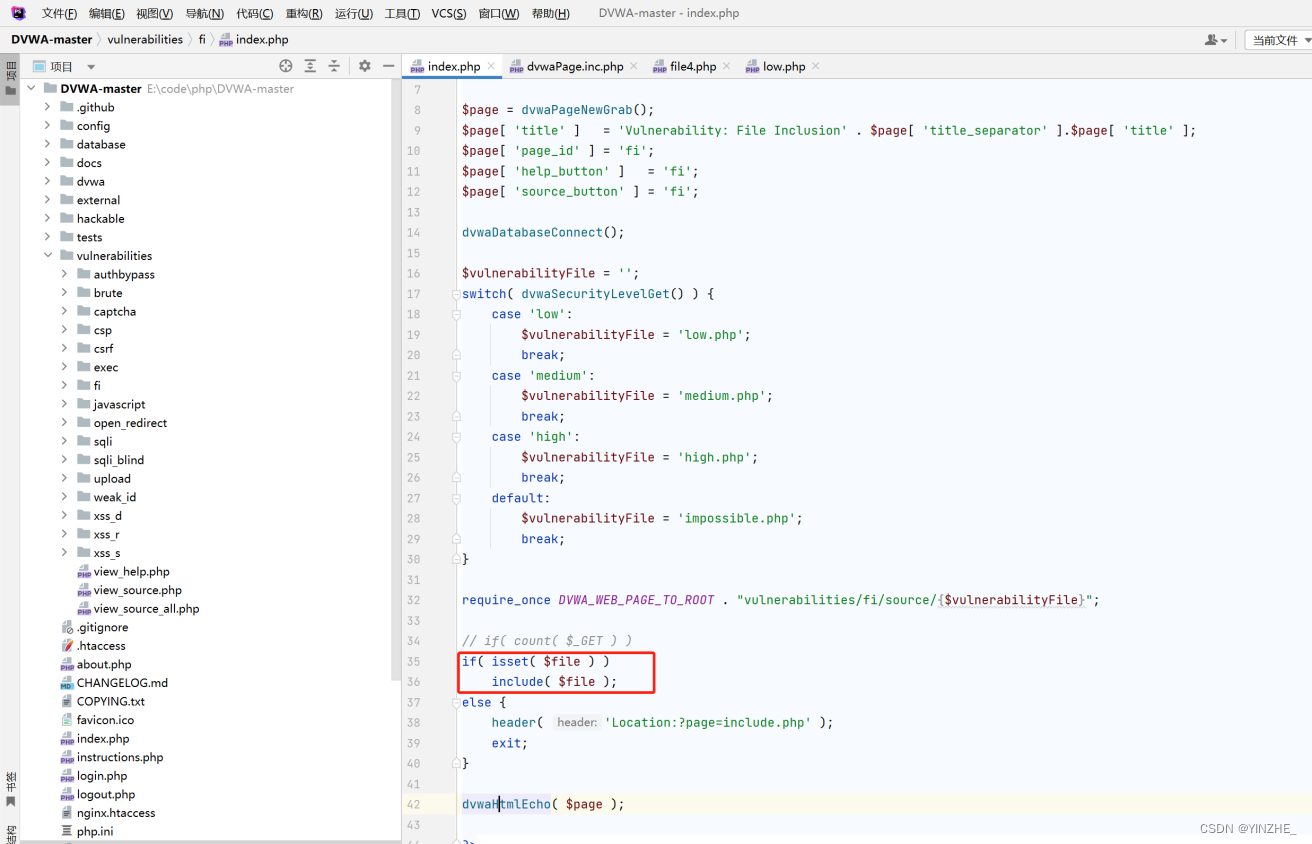Toggle fold marker at line 29 break

tap(456, 539)
